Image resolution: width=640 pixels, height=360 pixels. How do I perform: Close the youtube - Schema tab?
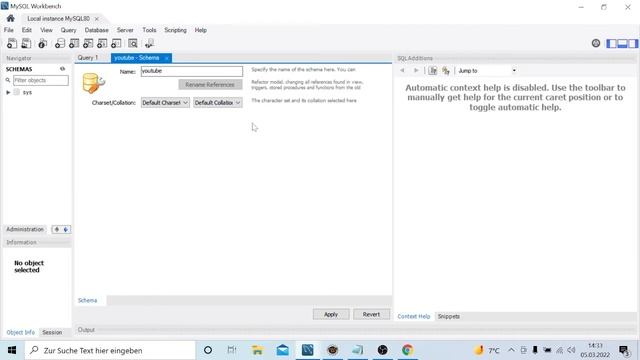coord(167,58)
